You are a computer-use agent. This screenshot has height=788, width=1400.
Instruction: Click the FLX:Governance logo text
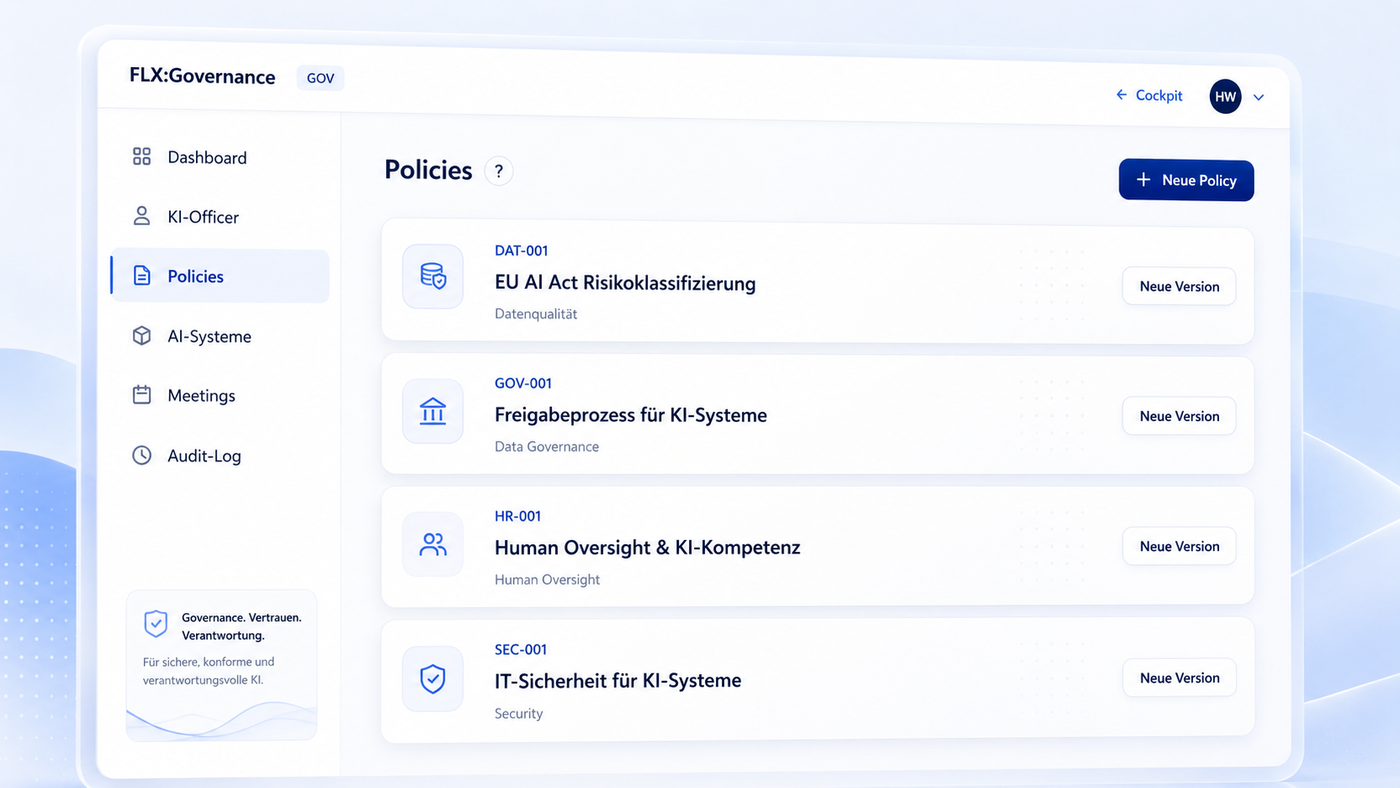(202, 76)
